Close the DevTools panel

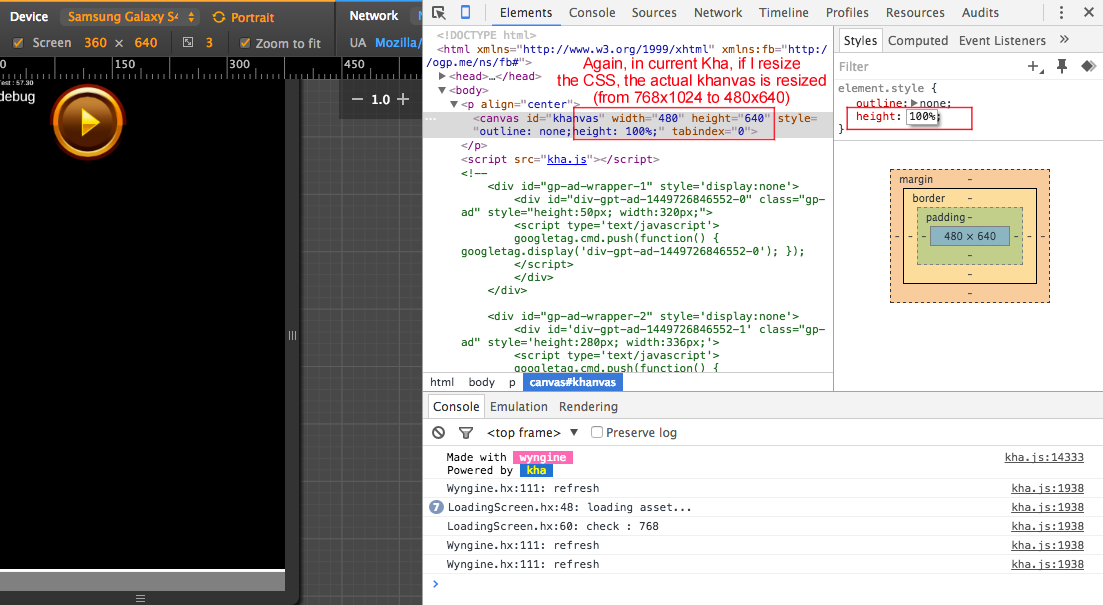(x=1088, y=13)
